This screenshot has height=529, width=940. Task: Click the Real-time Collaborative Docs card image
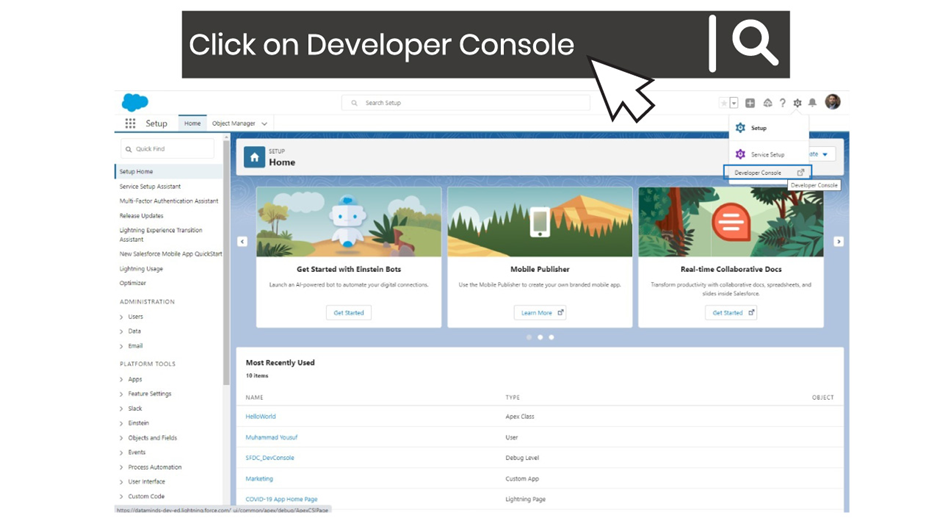(x=731, y=222)
